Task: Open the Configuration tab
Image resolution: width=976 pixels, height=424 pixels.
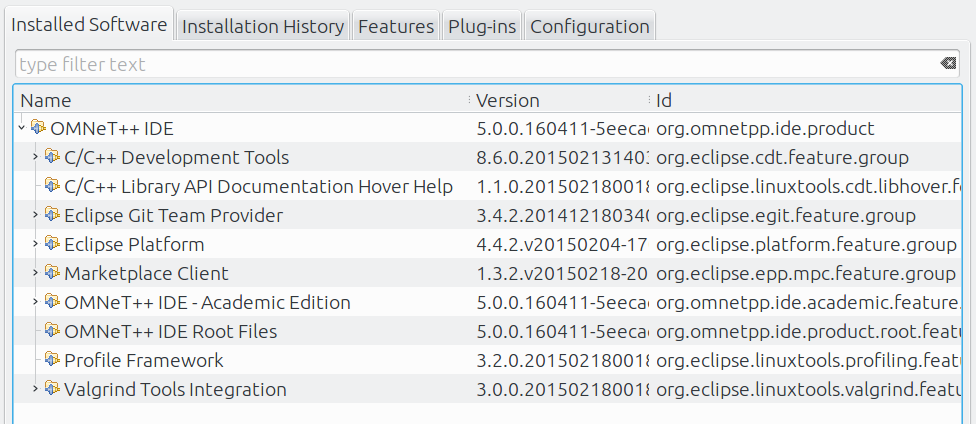Action: tap(589, 26)
